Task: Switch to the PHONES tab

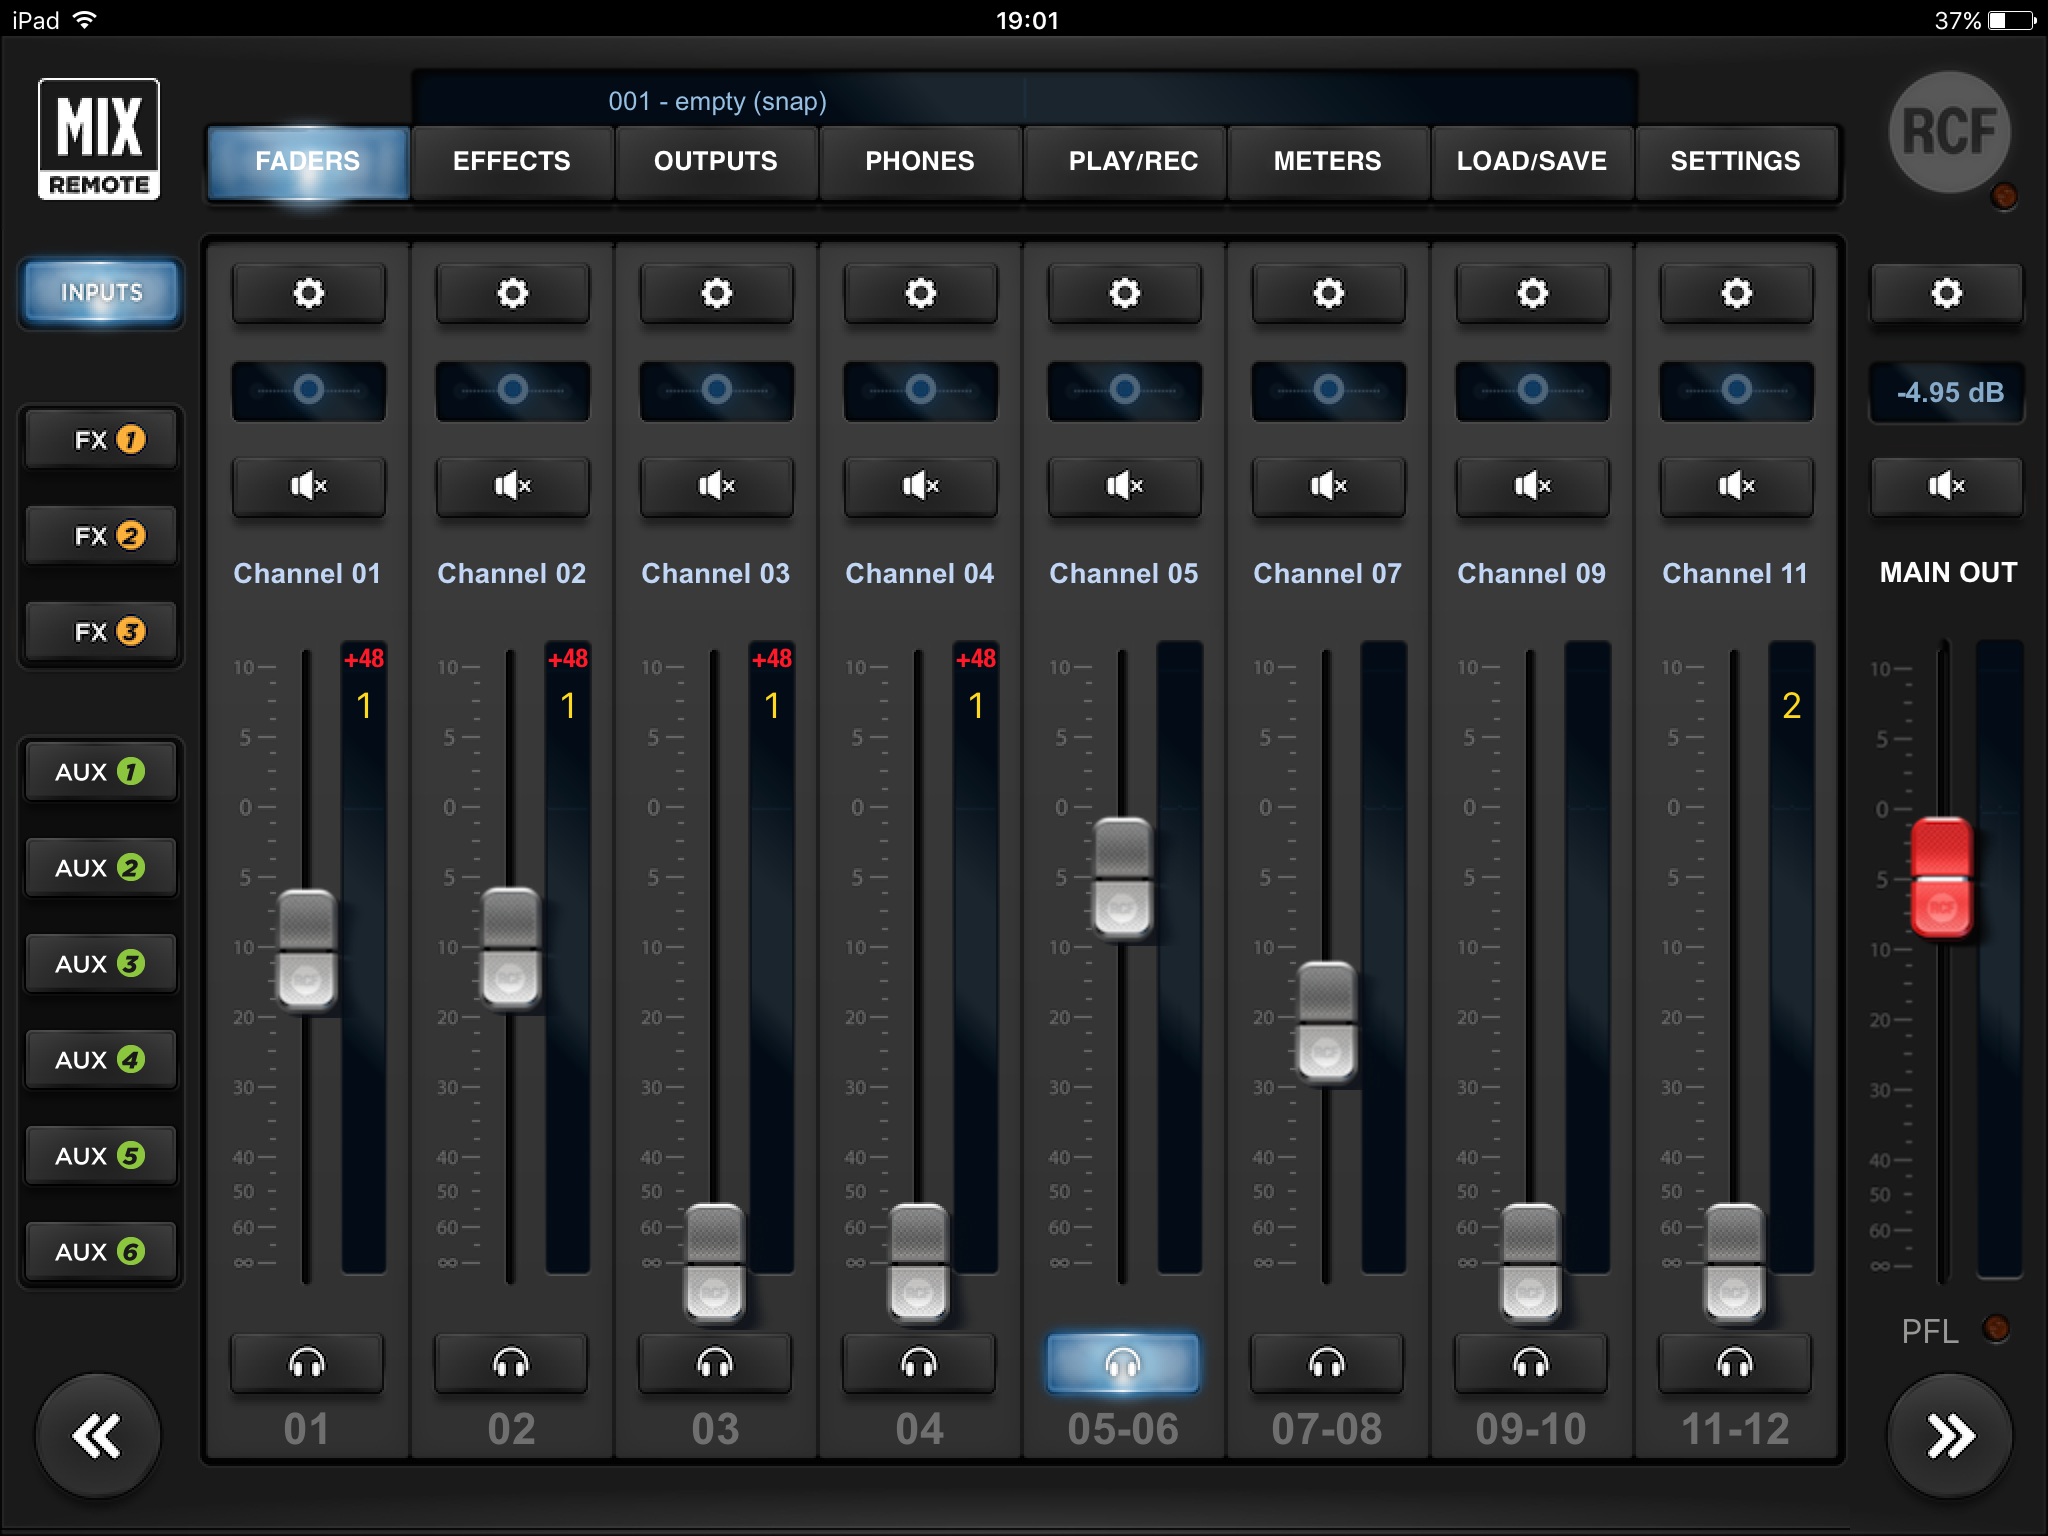Action: click(x=920, y=161)
